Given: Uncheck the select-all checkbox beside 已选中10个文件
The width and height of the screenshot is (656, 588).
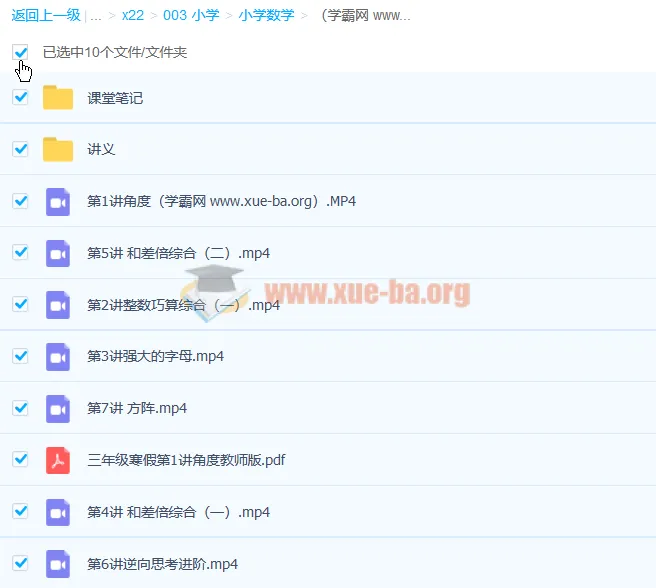Looking at the screenshot, I should point(20,52).
